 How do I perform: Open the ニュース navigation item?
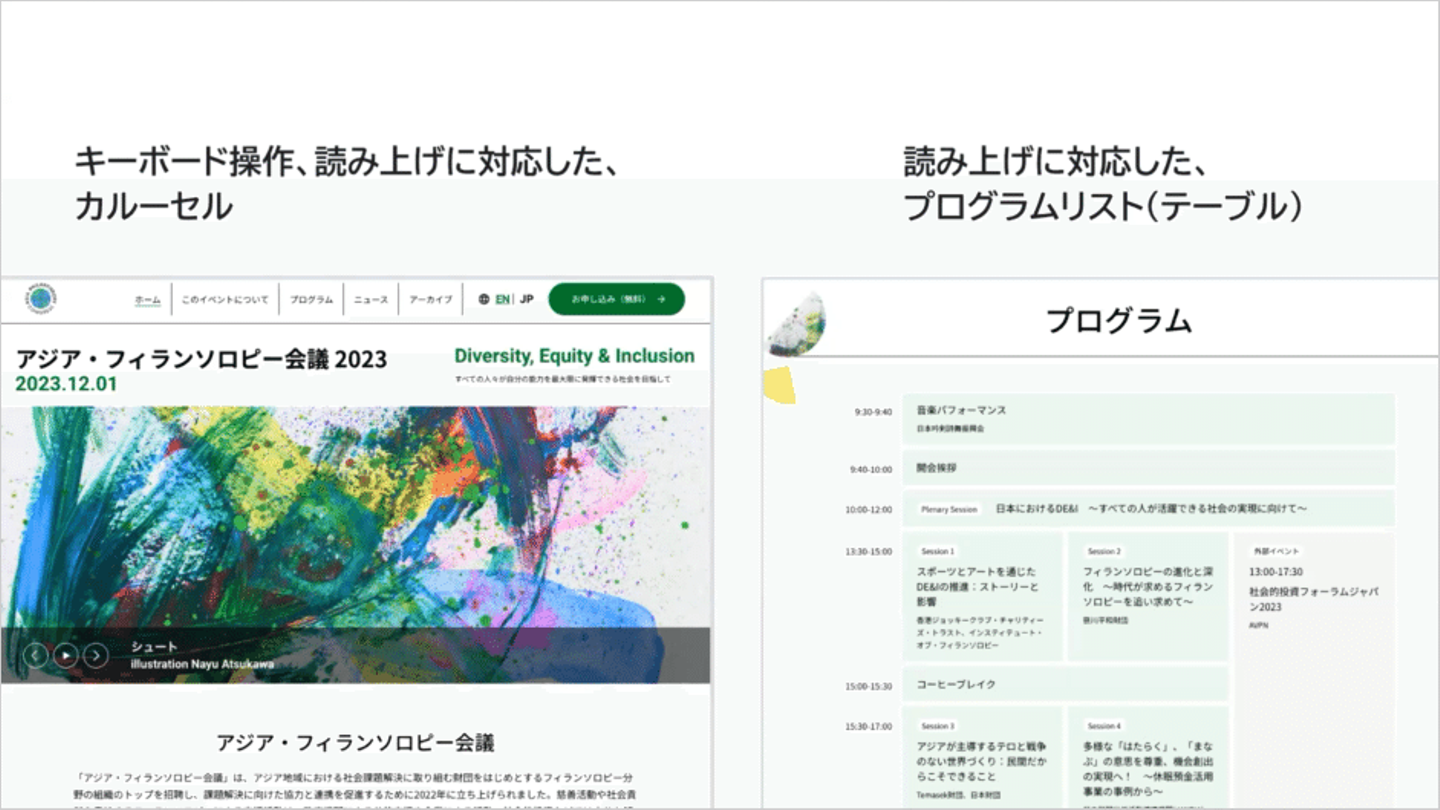(371, 300)
